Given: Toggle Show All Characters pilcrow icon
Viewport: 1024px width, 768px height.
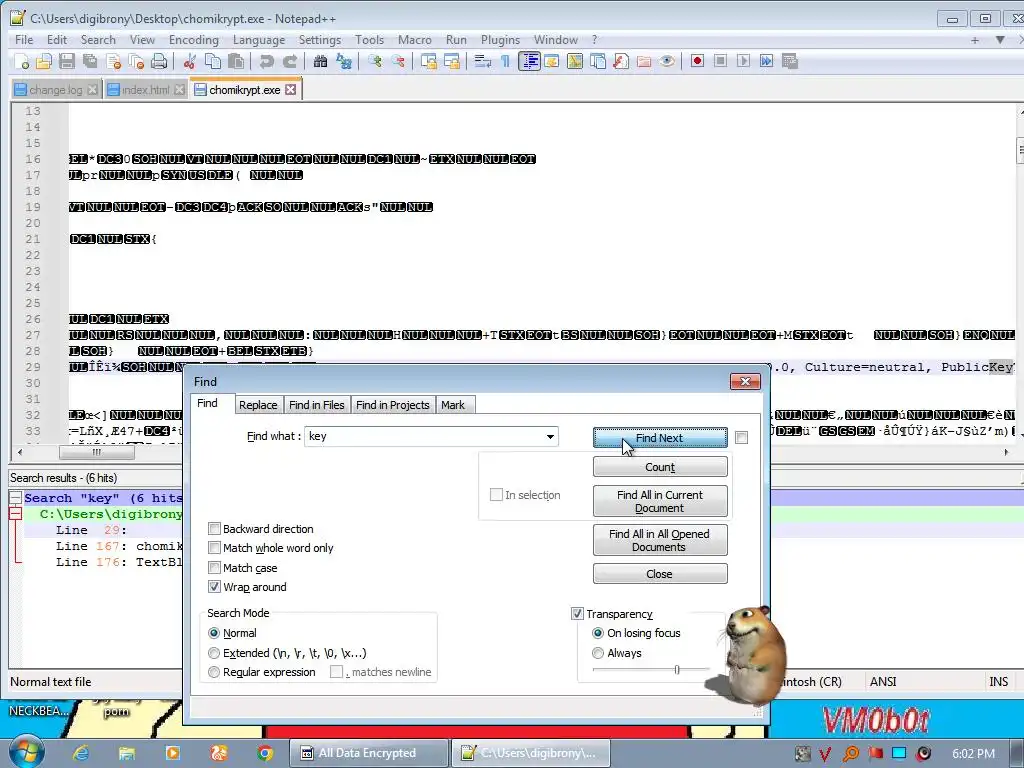Looking at the screenshot, I should click(505, 61).
